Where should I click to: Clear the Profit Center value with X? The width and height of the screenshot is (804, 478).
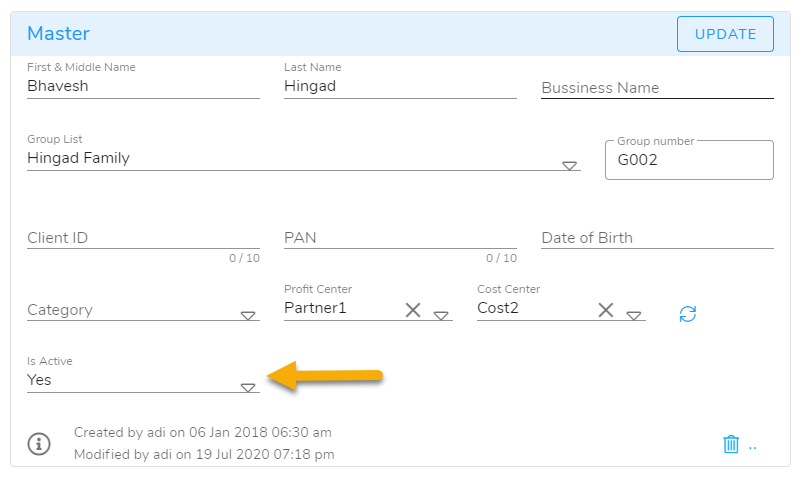tap(412, 310)
